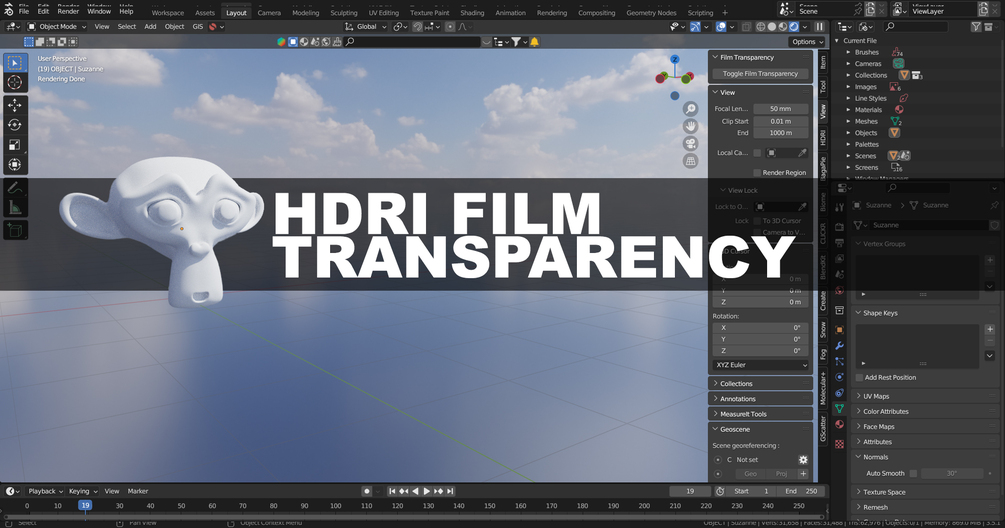This screenshot has height=528, width=1005.
Task: Select solid viewport shading mode
Action: (x=772, y=27)
